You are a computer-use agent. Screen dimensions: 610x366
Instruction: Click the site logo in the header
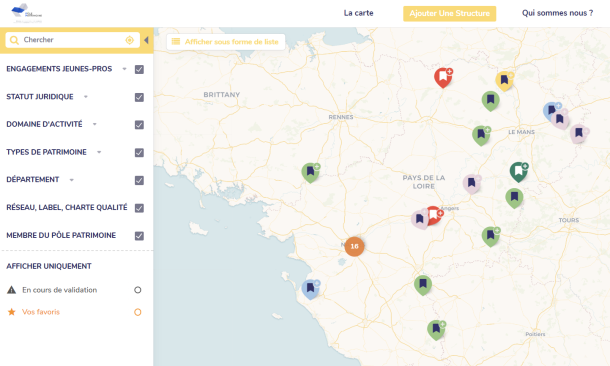(x=26, y=13)
